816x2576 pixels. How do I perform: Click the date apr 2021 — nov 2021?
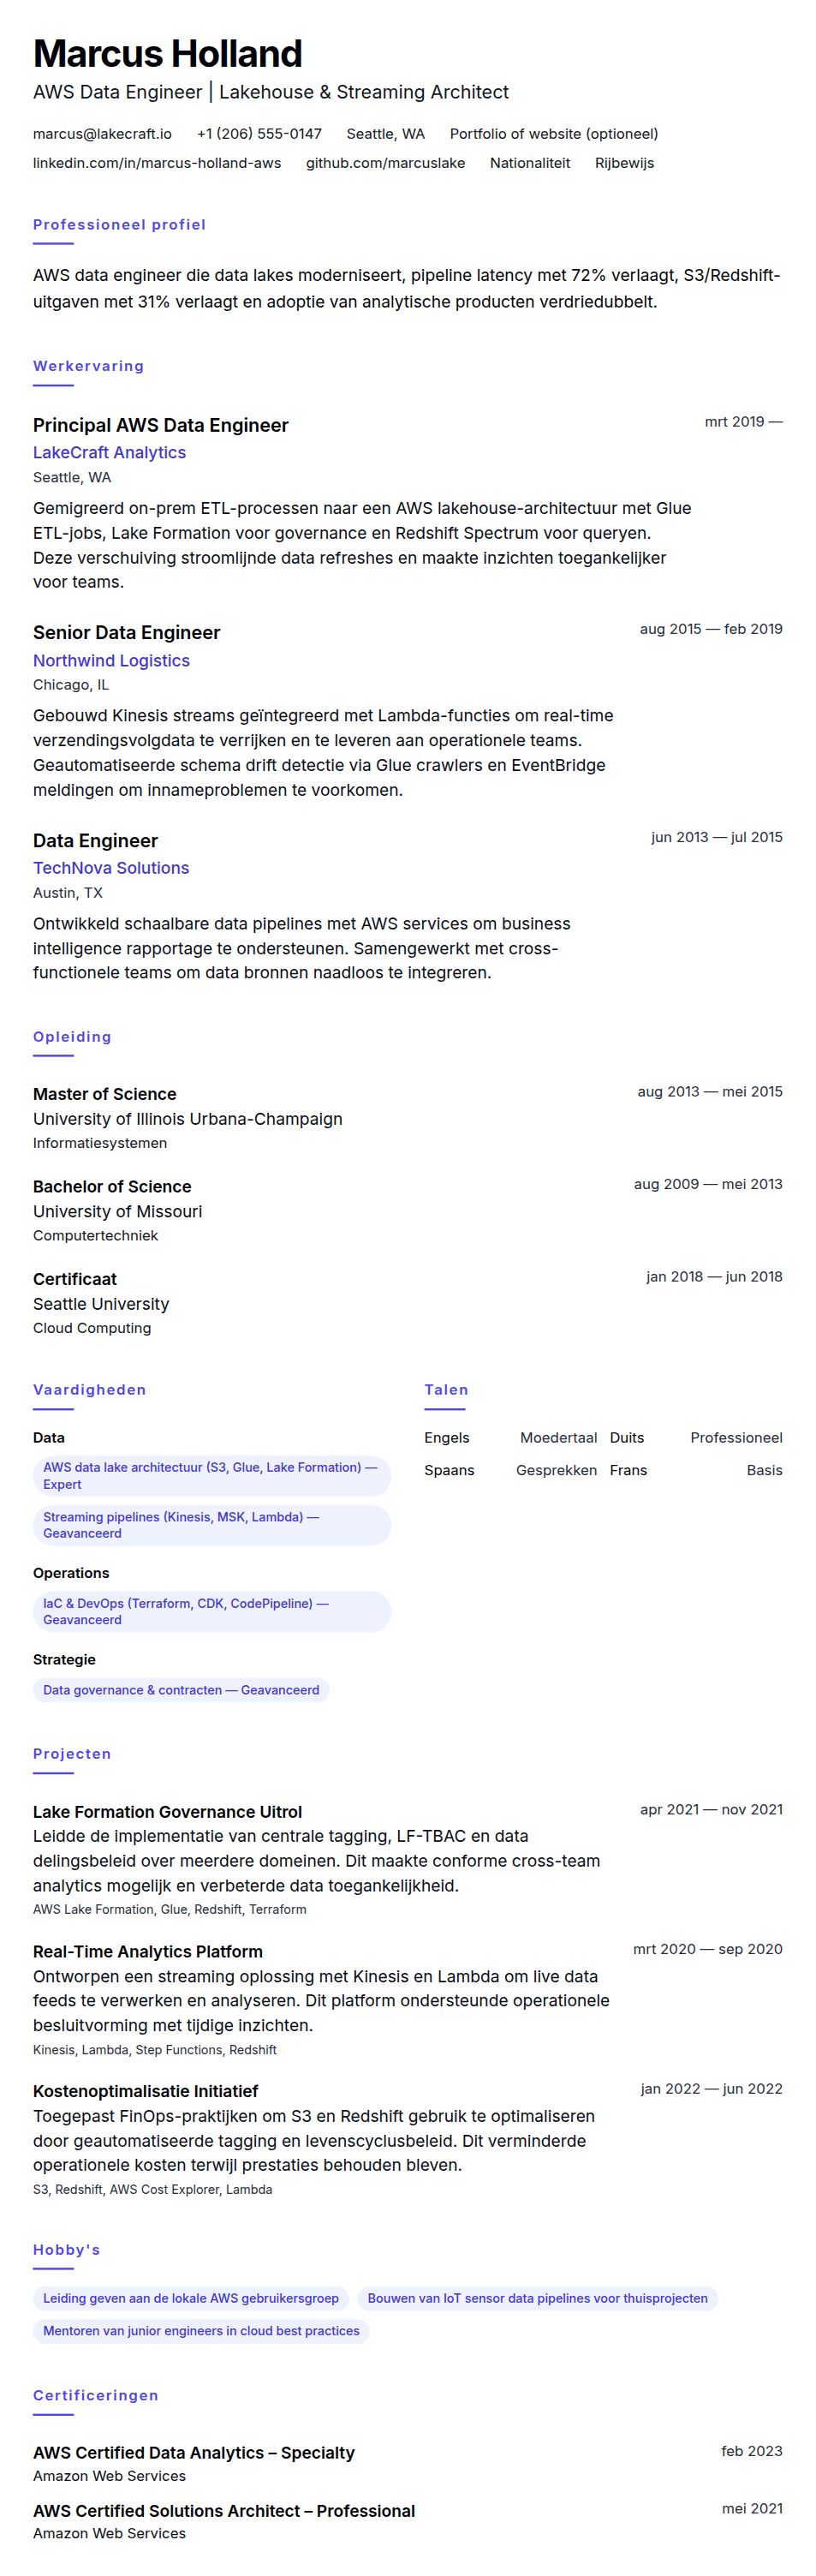point(711,1808)
